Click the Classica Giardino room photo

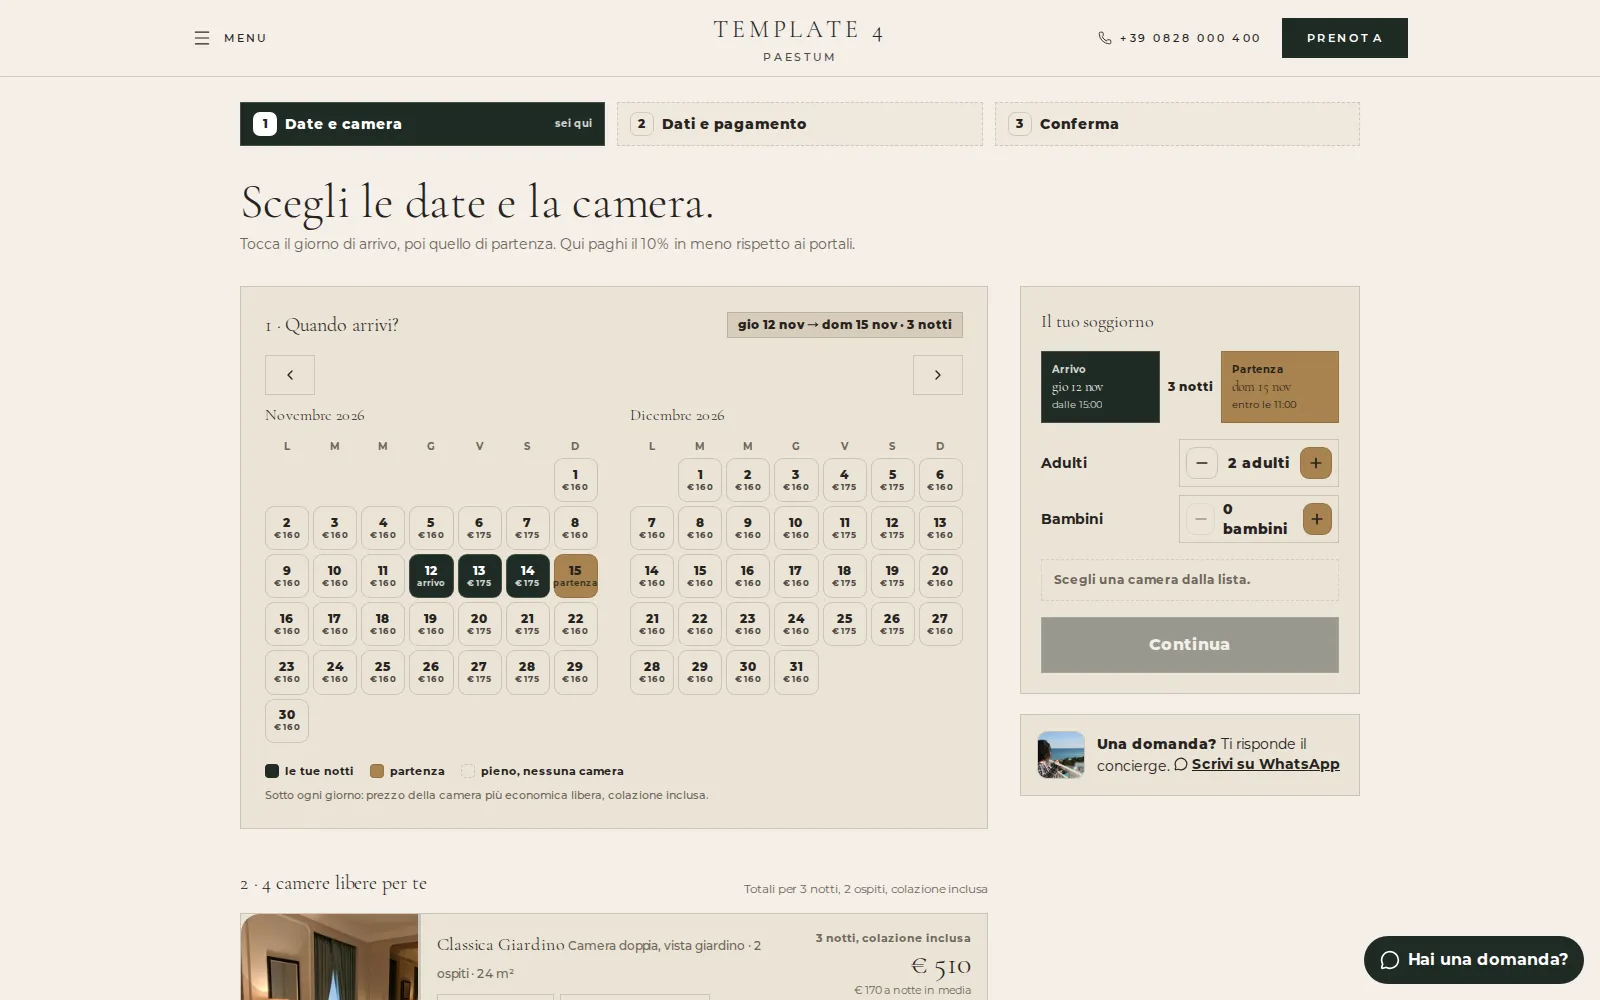coord(330,957)
